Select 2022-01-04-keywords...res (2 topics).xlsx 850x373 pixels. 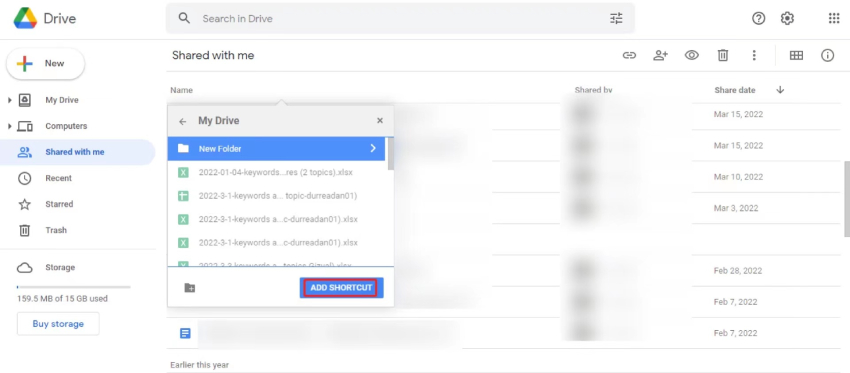click(x=276, y=172)
